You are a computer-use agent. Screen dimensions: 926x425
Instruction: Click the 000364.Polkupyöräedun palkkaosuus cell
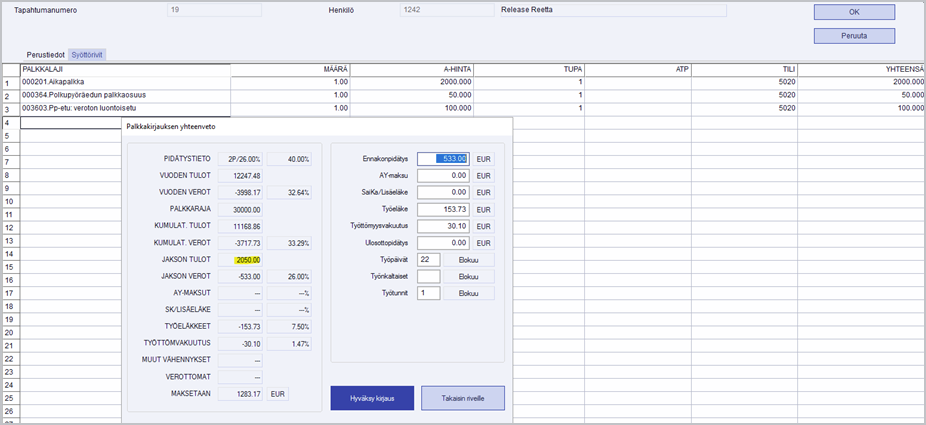[x=125, y=94]
